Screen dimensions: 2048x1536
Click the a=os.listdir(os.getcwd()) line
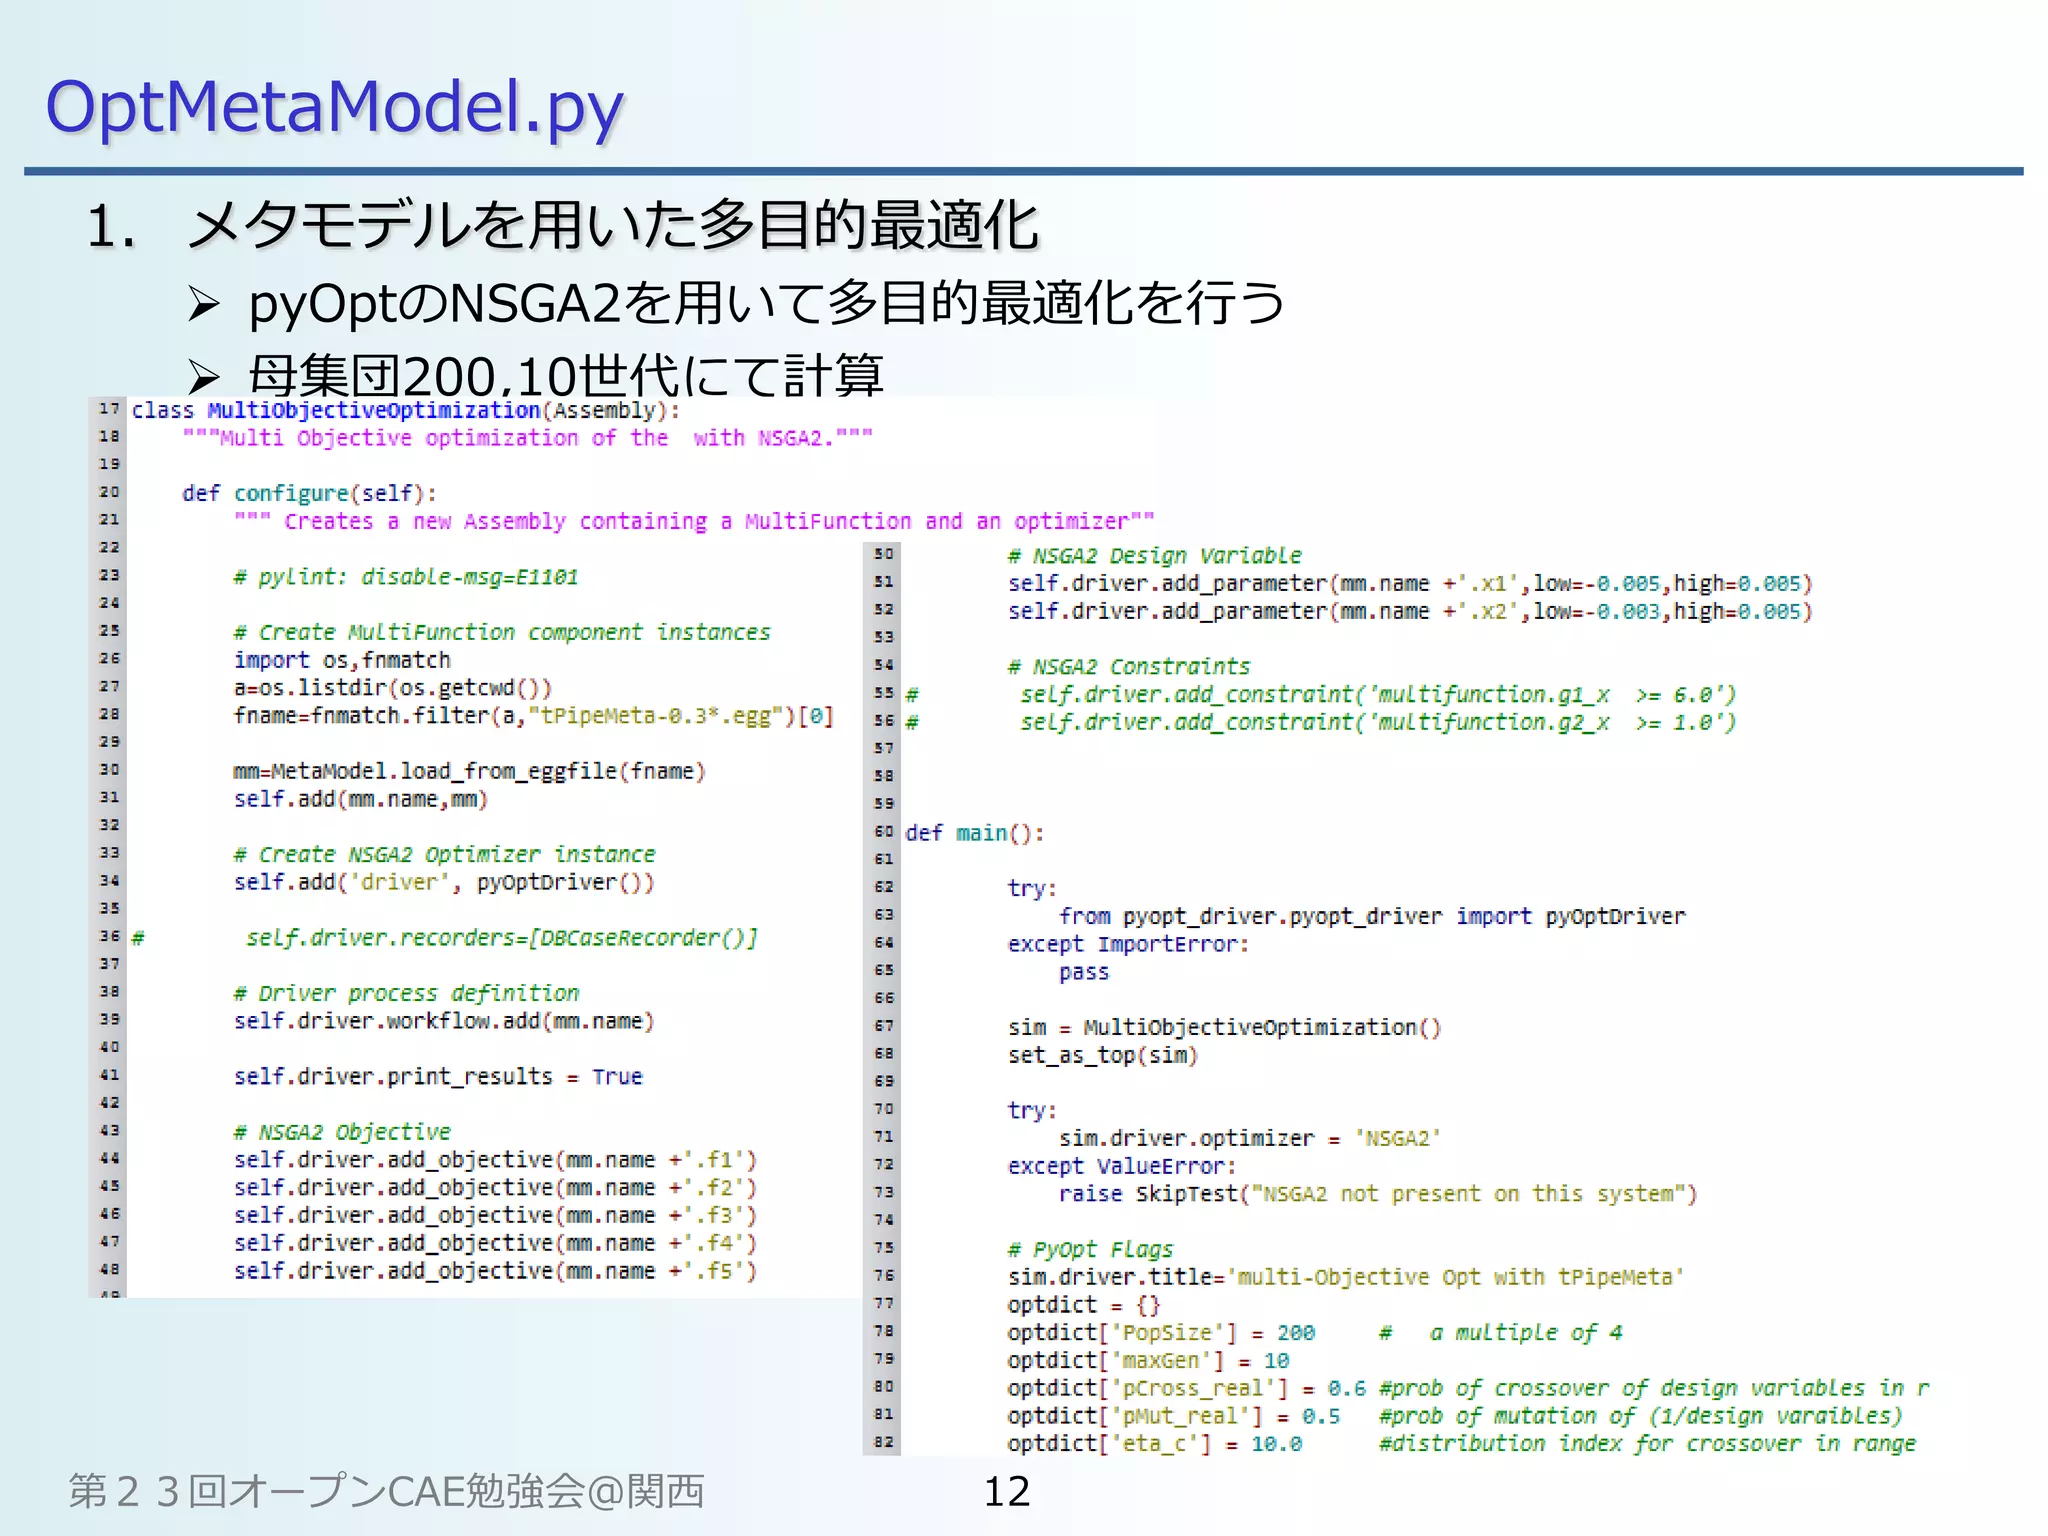[x=392, y=688]
